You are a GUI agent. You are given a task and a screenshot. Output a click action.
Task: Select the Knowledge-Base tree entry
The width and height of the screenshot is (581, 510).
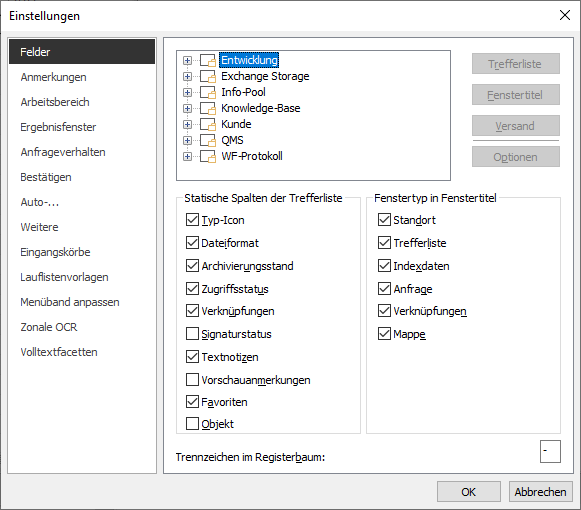[x=260, y=108]
